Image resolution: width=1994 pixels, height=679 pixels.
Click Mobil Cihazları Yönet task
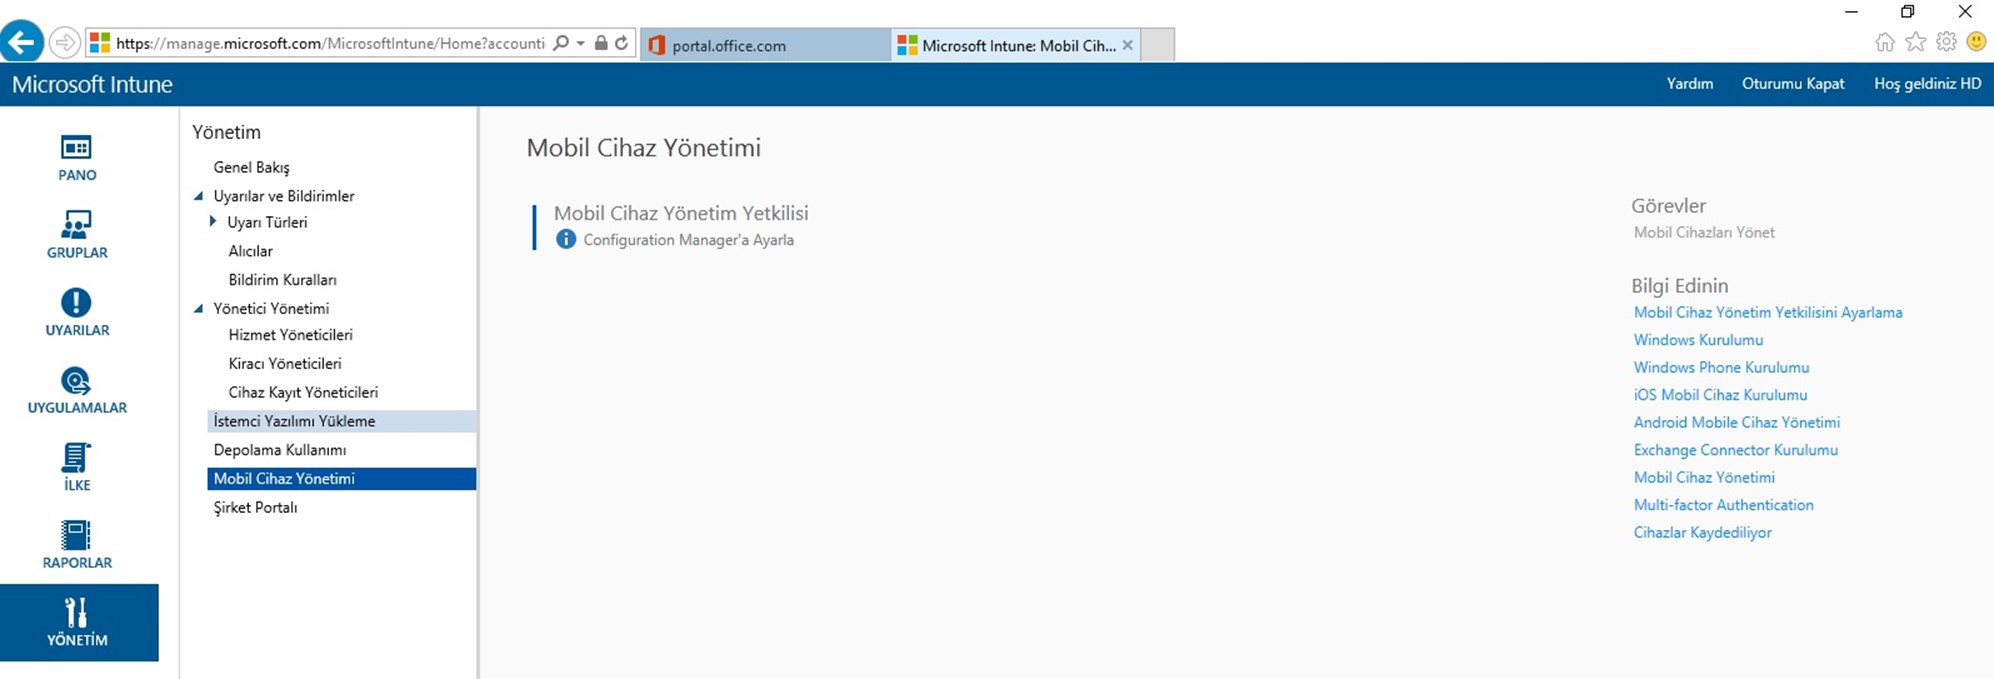pyautogui.click(x=1704, y=232)
